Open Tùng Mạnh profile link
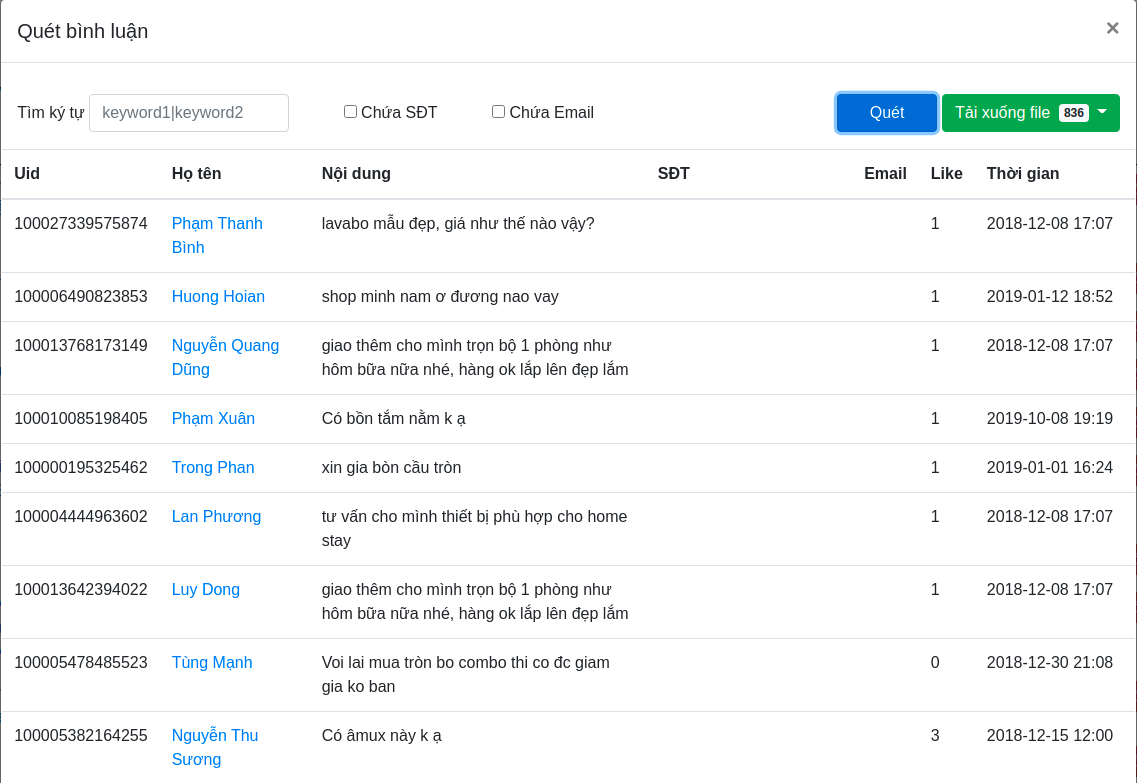1137x783 pixels. [x=212, y=663]
